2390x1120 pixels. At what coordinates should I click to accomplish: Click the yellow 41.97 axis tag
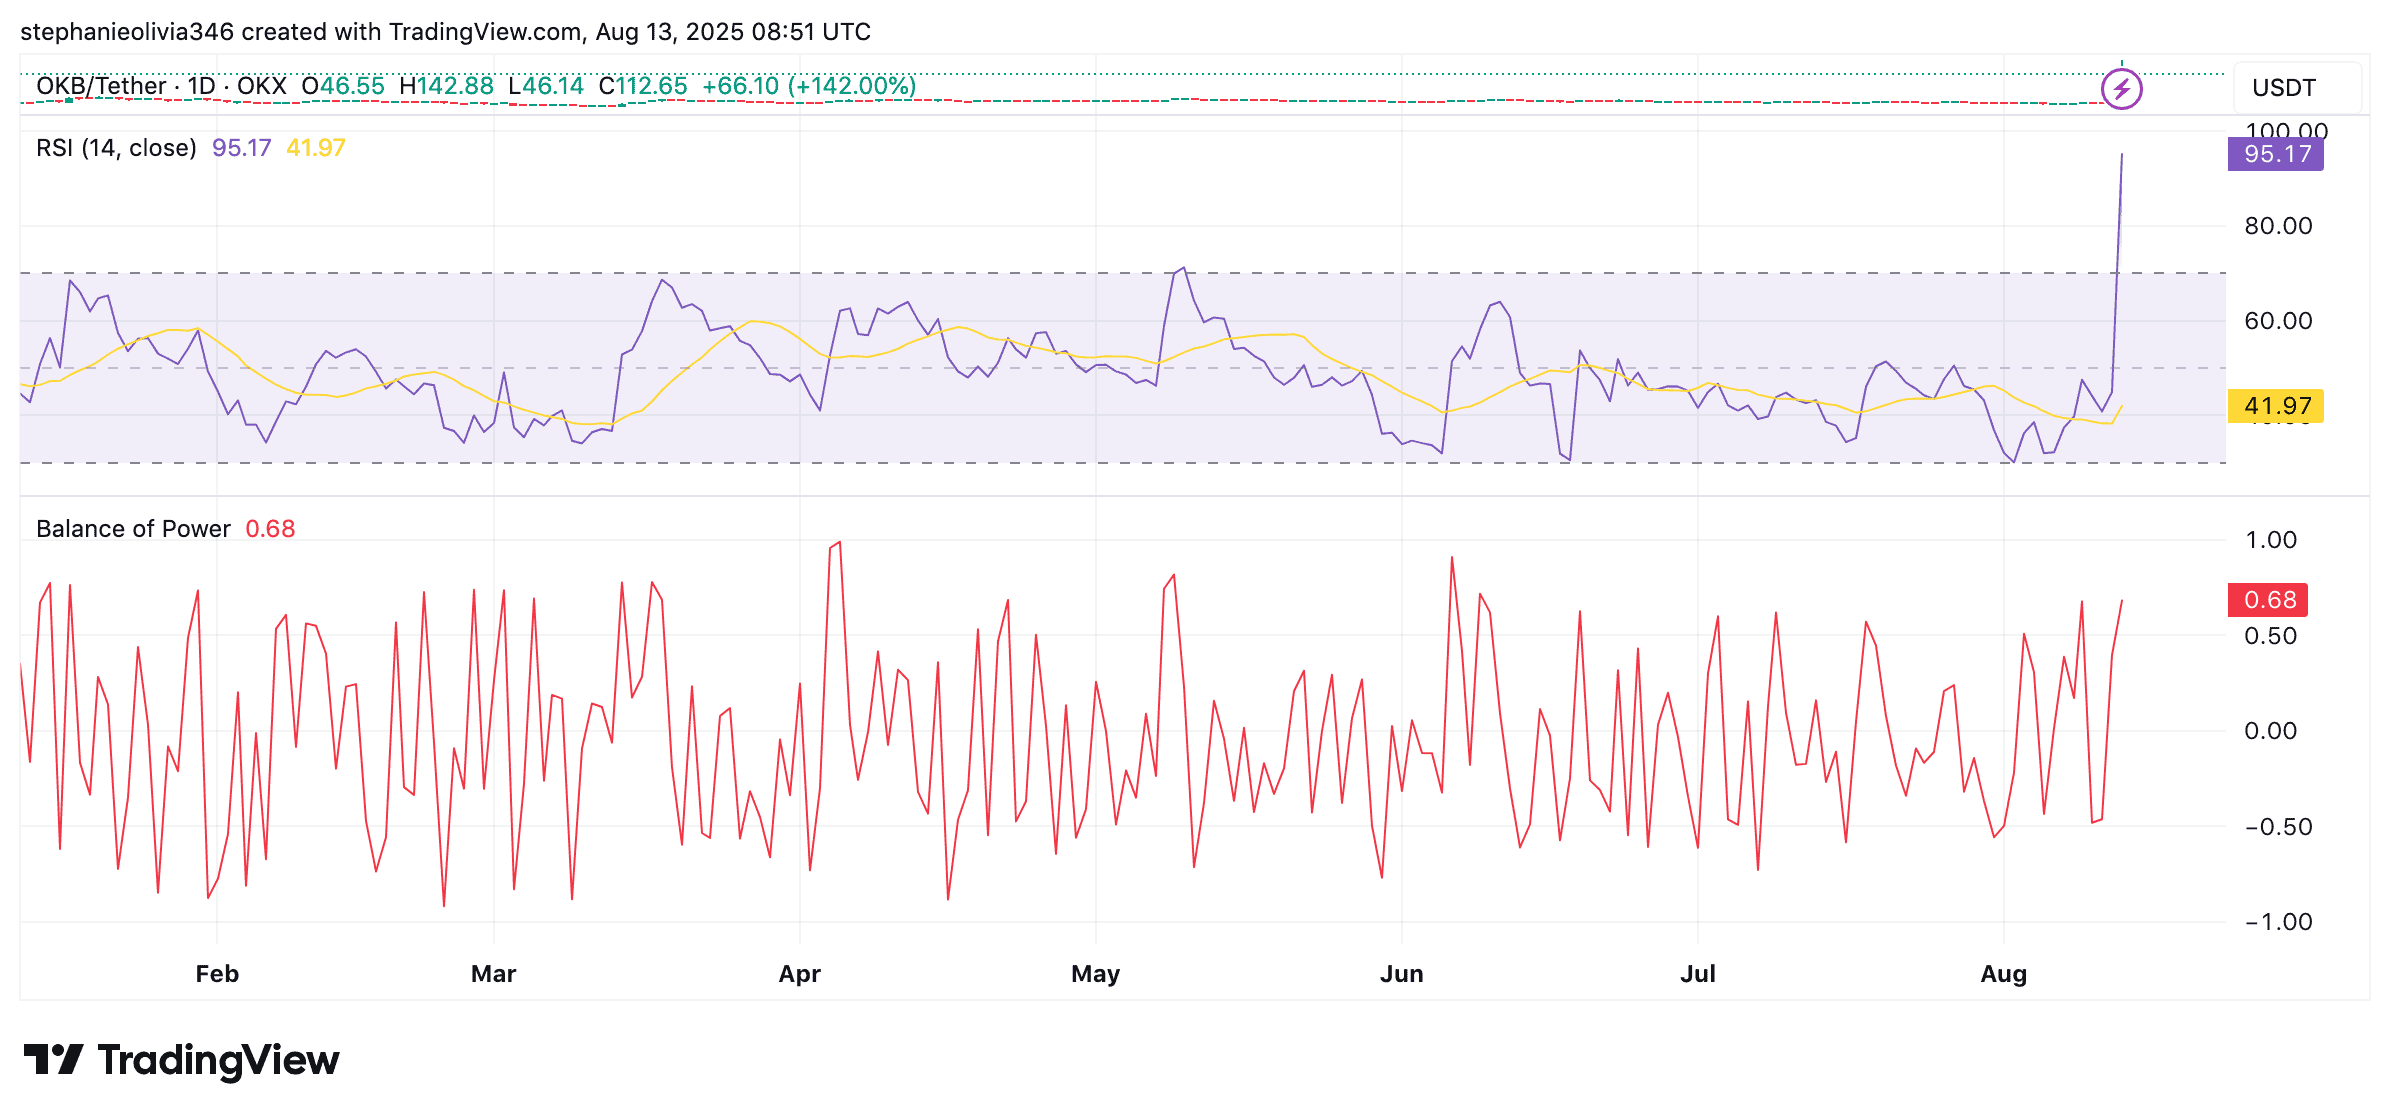point(2275,406)
